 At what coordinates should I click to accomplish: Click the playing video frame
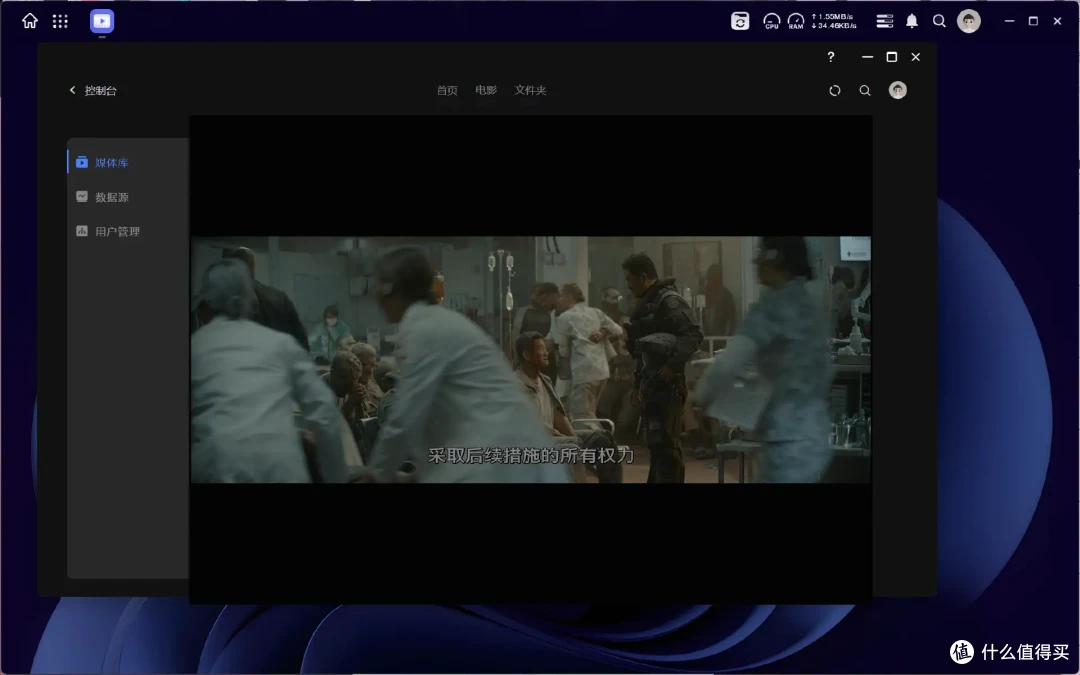pos(530,360)
